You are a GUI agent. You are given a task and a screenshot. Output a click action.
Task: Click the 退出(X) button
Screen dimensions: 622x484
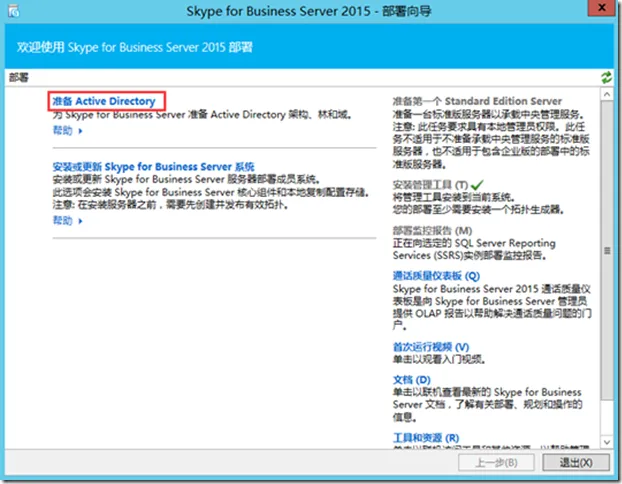click(576, 462)
